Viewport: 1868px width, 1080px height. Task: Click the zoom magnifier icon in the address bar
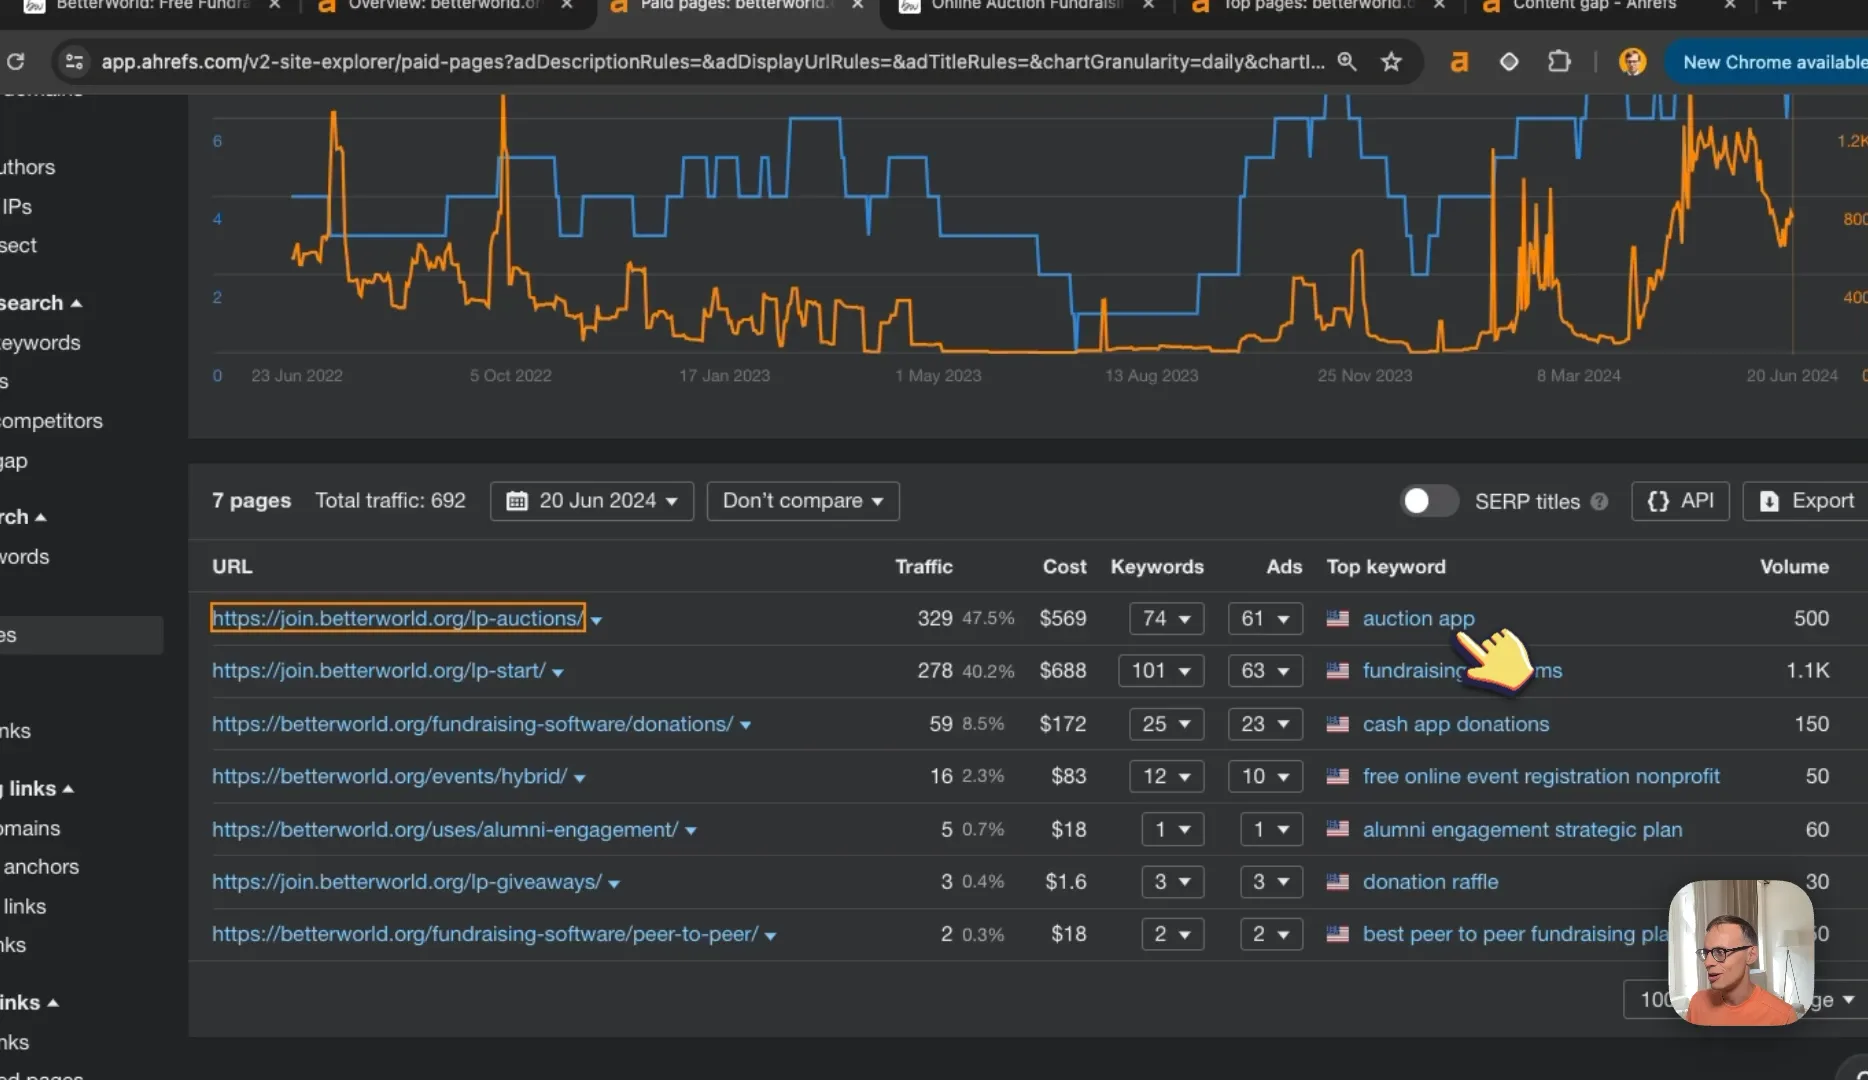tap(1347, 62)
